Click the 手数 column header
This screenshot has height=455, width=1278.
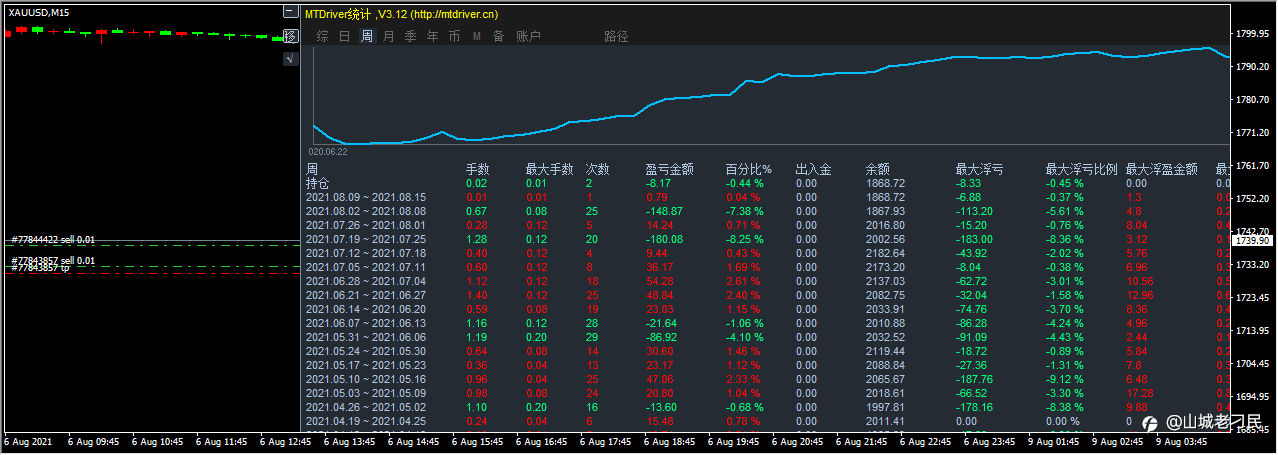[x=478, y=170]
